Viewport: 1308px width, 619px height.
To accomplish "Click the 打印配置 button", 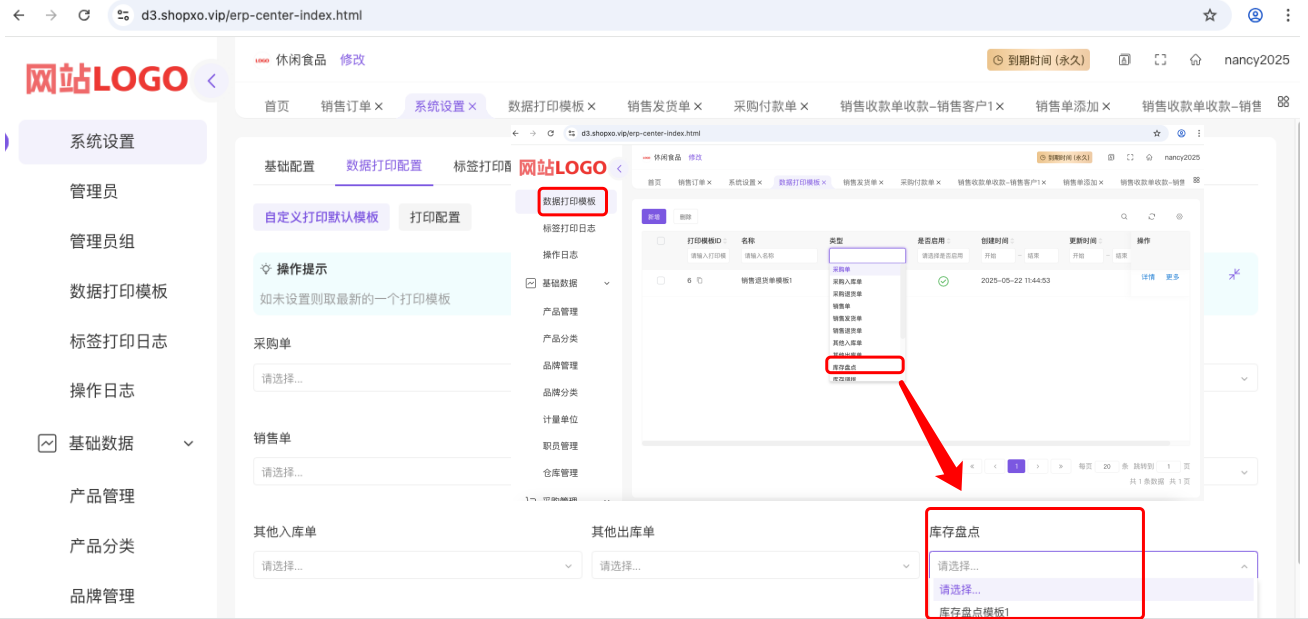I will coord(435,217).
